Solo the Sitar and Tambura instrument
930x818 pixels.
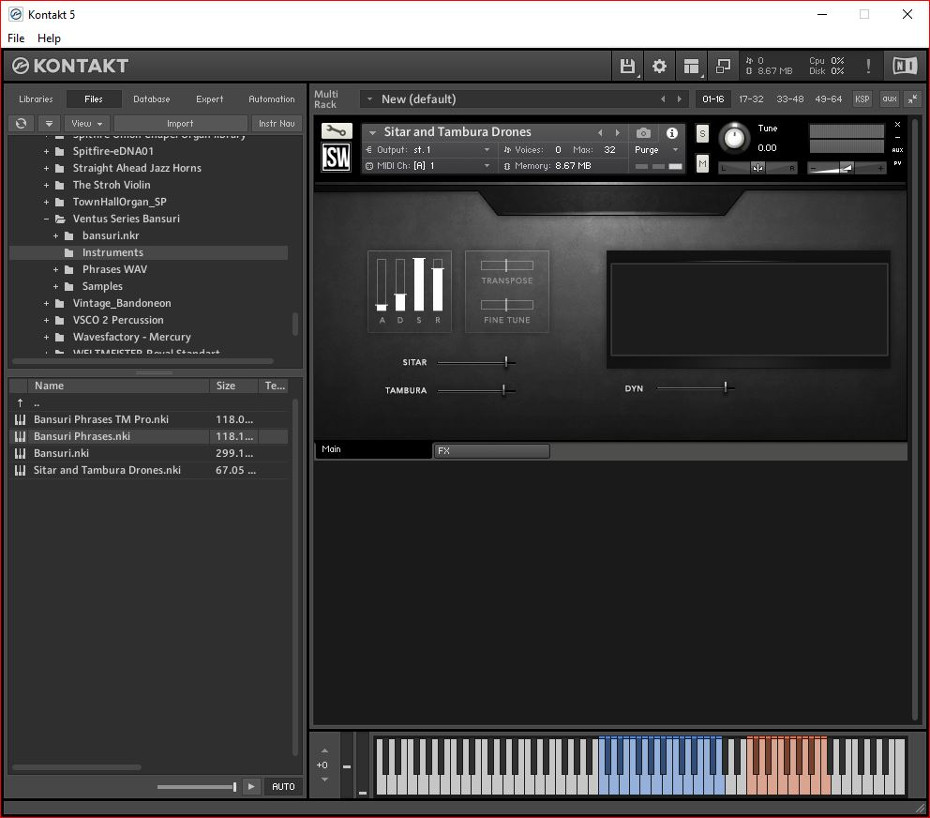point(702,133)
